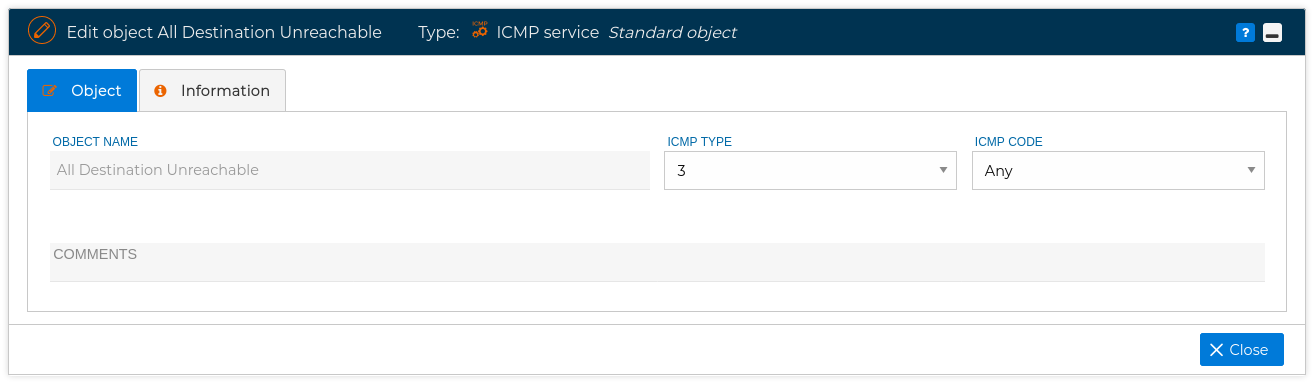This screenshot has width=1316, height=382.
Task: Click the edit icon on the Object tab
Action: coord(50,91)
